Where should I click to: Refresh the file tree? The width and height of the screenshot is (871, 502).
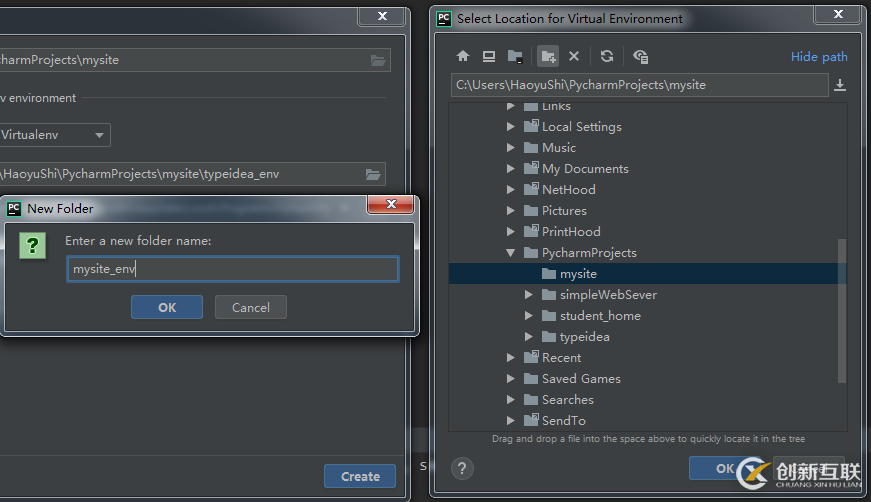(x=607, y=56)
